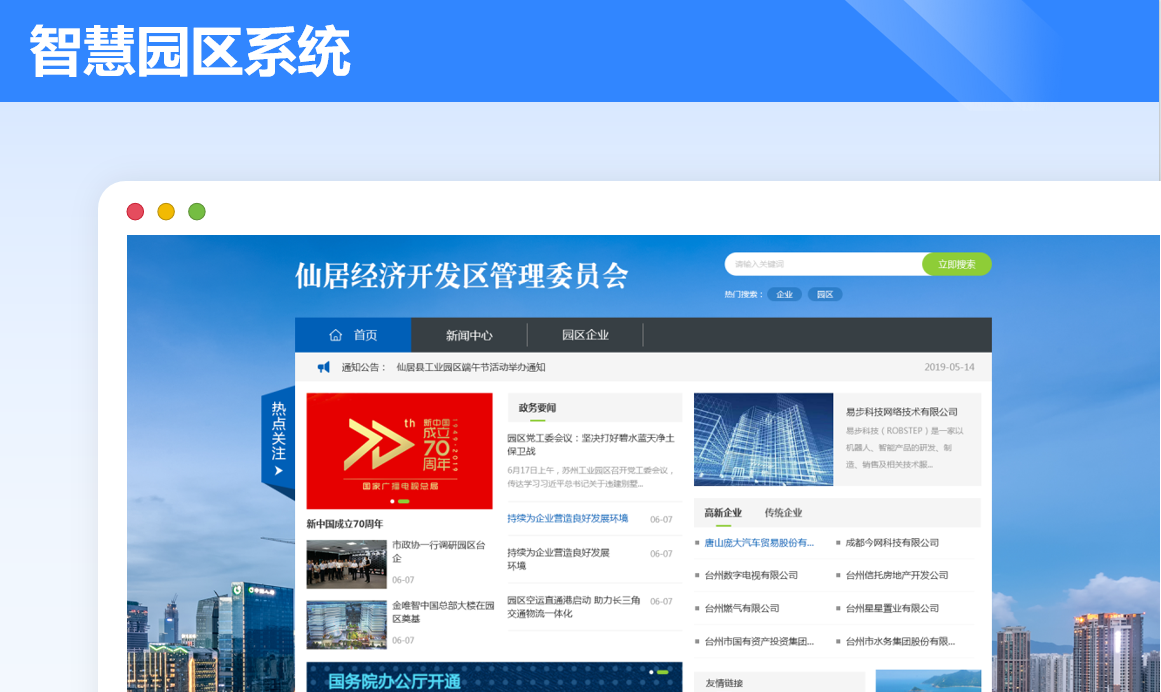Open 市政协一行调研园区台企 news thumbnail
This screenshot has width=1161, height=692.
pos(347,564)
